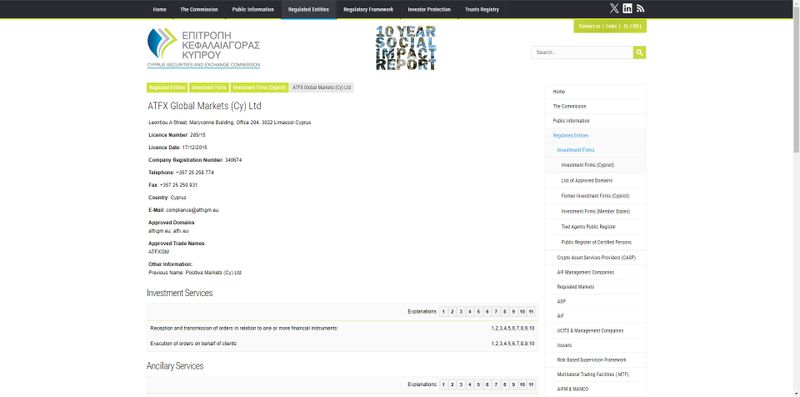Open Former Investment Firms (Cypriot) sidebar item

[x=595, y=196]
